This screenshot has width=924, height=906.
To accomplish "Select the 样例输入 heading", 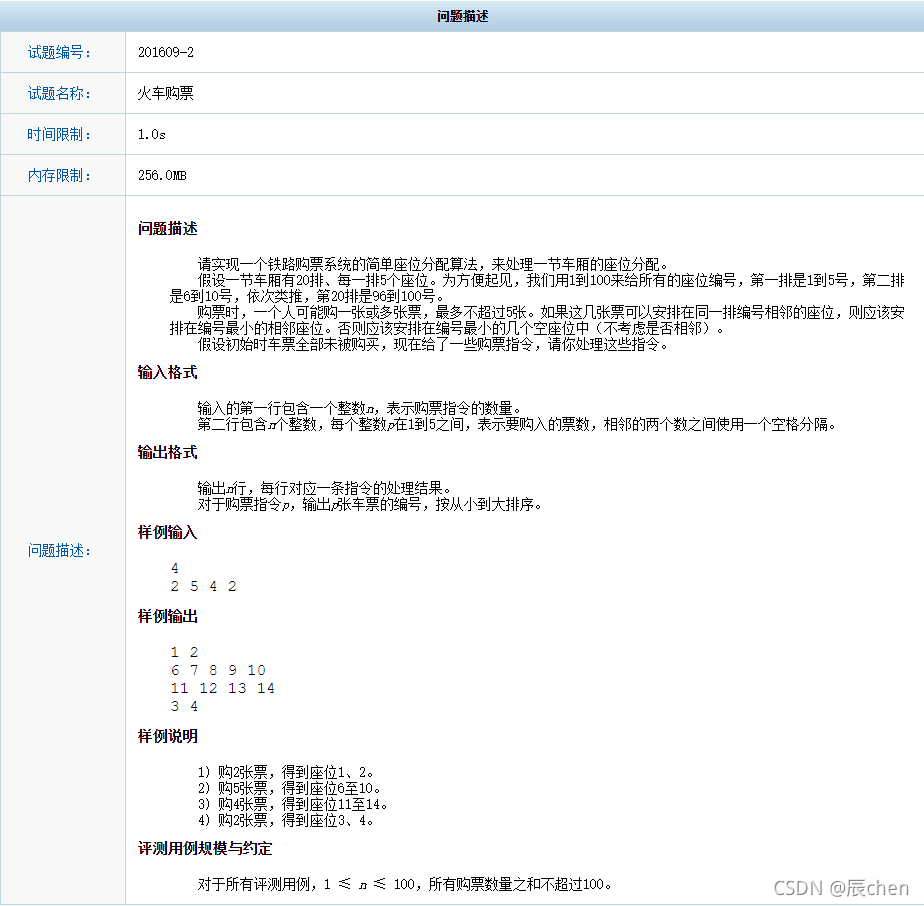I will click(166, 532).
